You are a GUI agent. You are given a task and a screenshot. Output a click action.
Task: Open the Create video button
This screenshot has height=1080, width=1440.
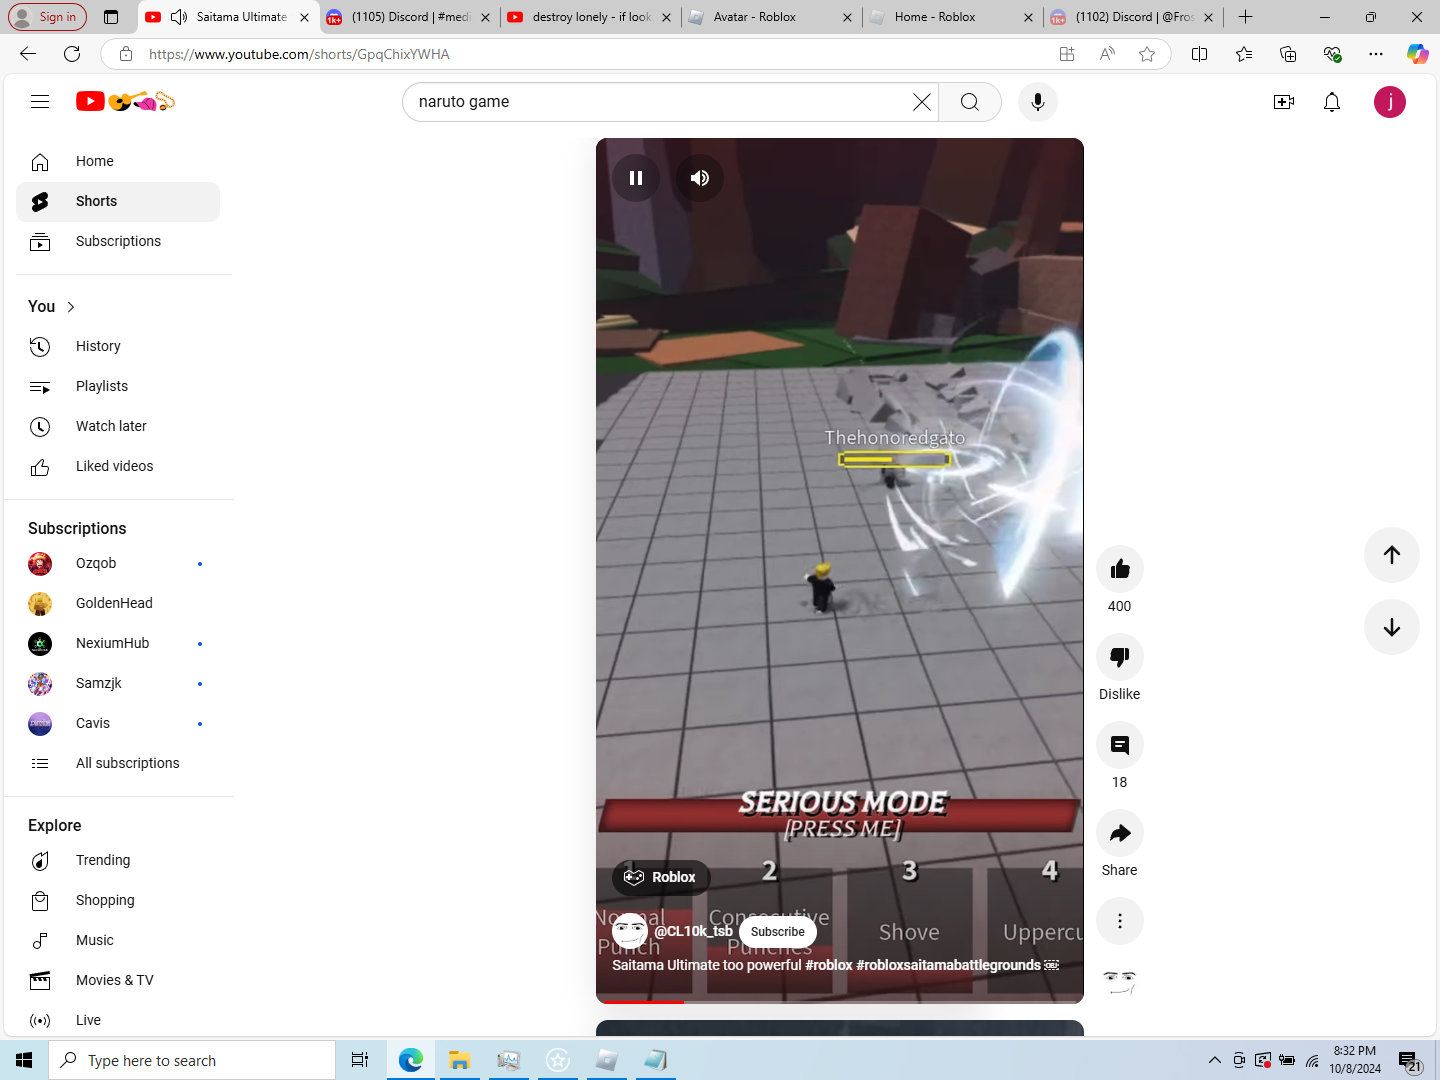1284,102
